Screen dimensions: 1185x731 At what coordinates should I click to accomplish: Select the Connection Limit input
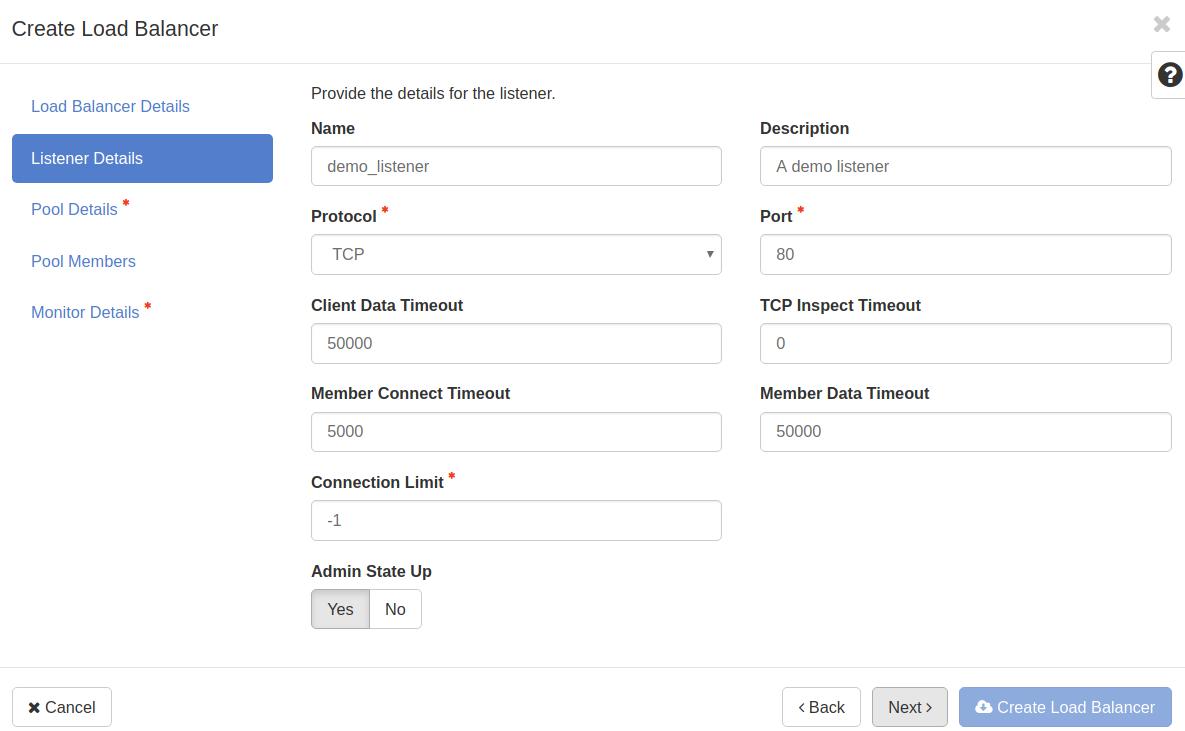516,520
